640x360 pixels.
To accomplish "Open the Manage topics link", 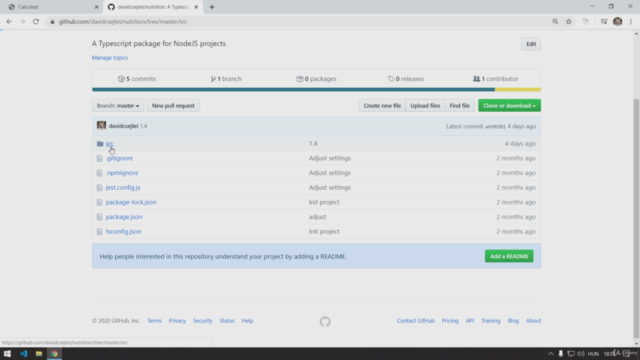I will [x=110, y=58].
